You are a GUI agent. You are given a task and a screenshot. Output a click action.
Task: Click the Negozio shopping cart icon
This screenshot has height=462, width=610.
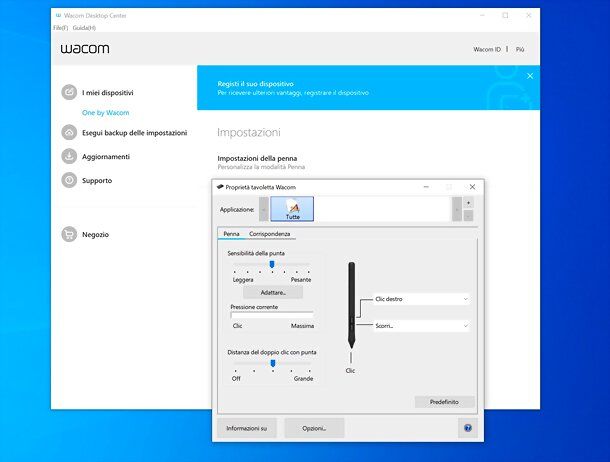[69, 234]
